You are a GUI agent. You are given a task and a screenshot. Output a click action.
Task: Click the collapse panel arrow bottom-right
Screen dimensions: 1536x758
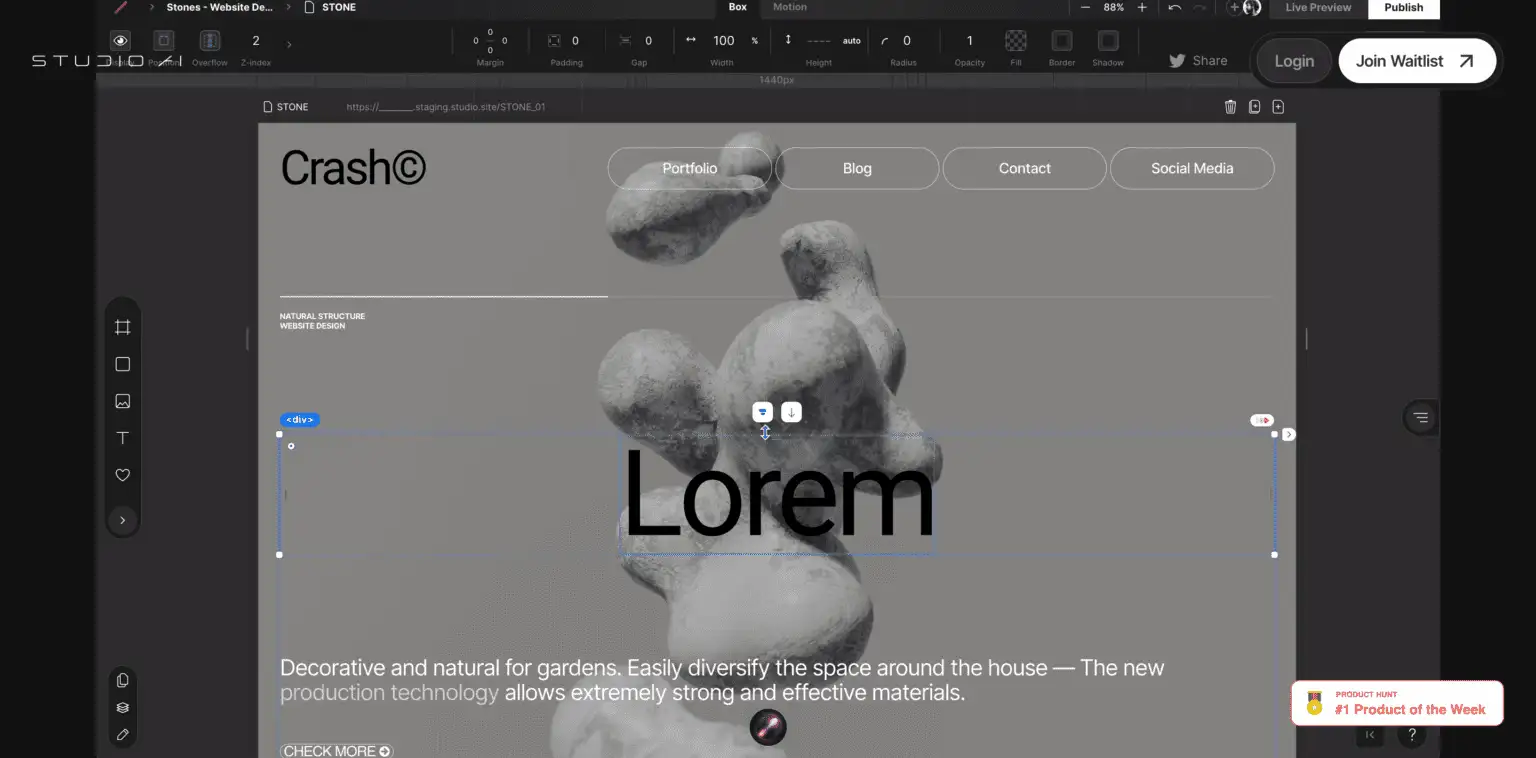tap(1370, 735)
